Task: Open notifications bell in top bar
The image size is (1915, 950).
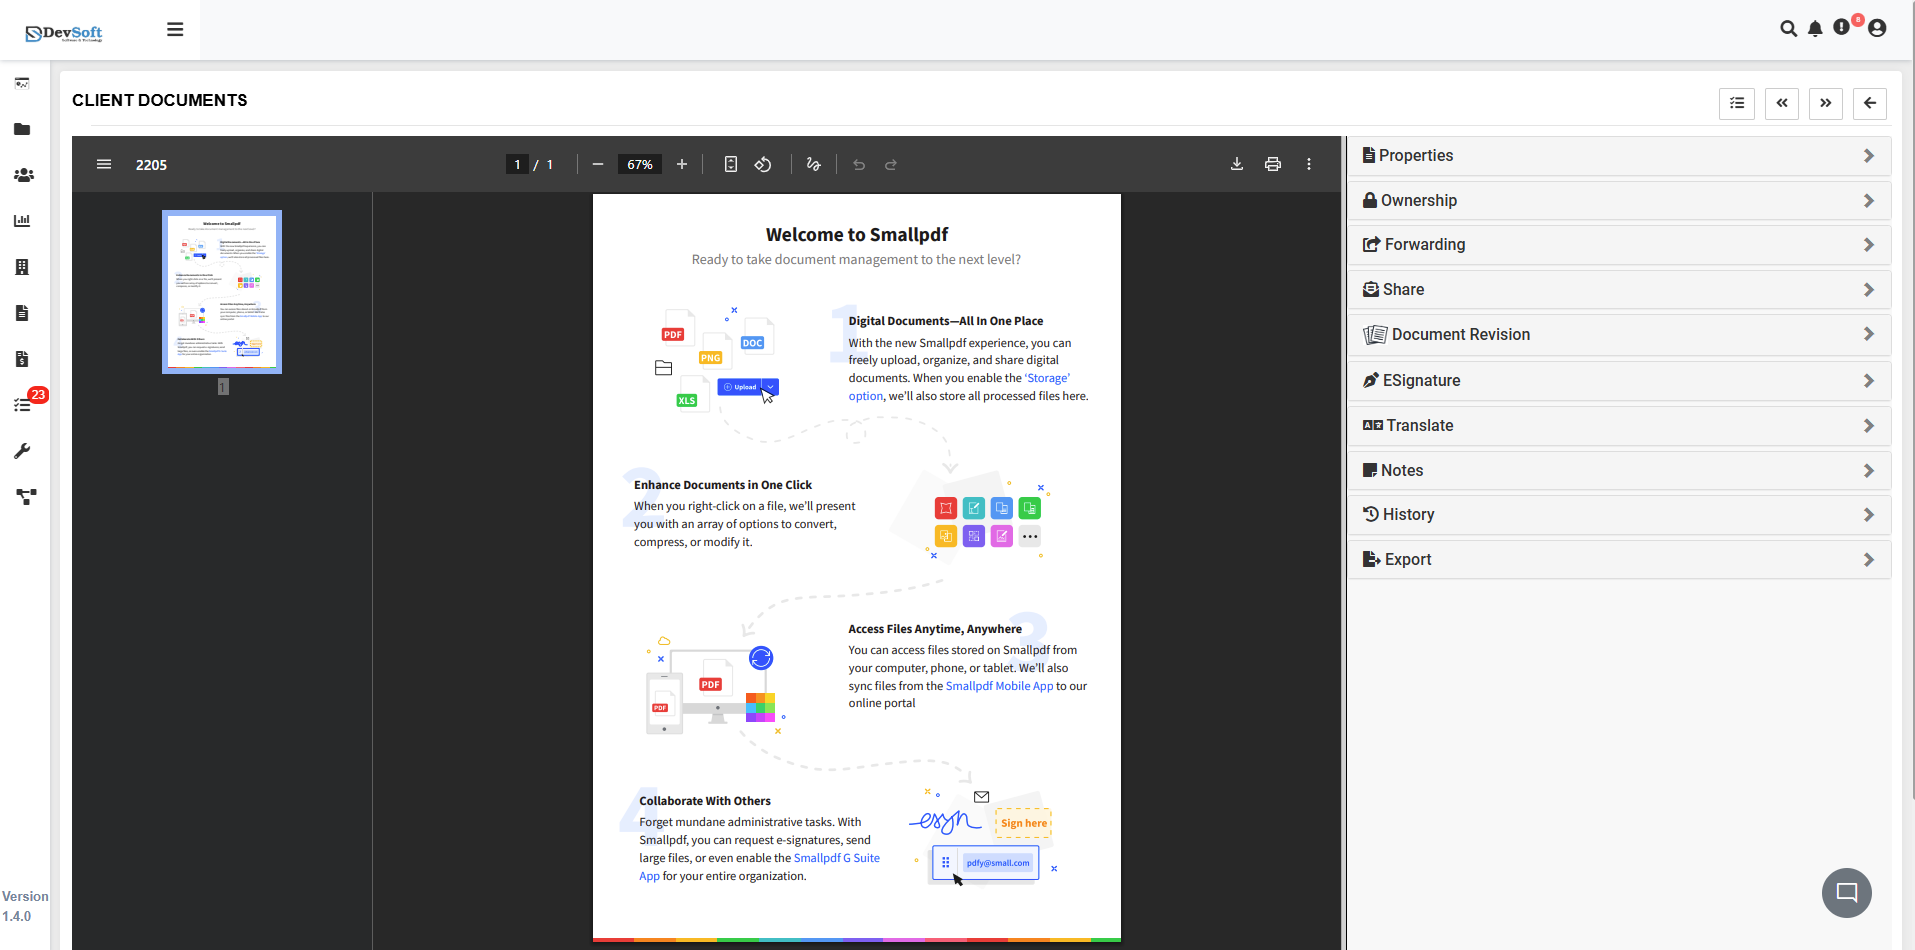Action: [1815, 29]
